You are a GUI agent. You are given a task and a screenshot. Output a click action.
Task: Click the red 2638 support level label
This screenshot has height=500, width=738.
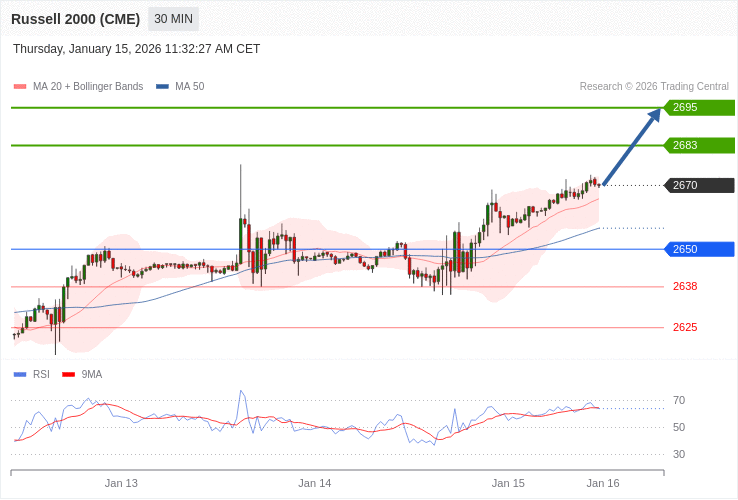pos(685,287)
